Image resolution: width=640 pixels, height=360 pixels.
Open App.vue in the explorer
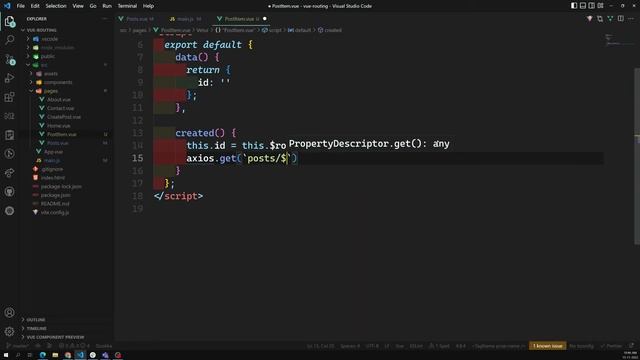(x=53, y=152)
